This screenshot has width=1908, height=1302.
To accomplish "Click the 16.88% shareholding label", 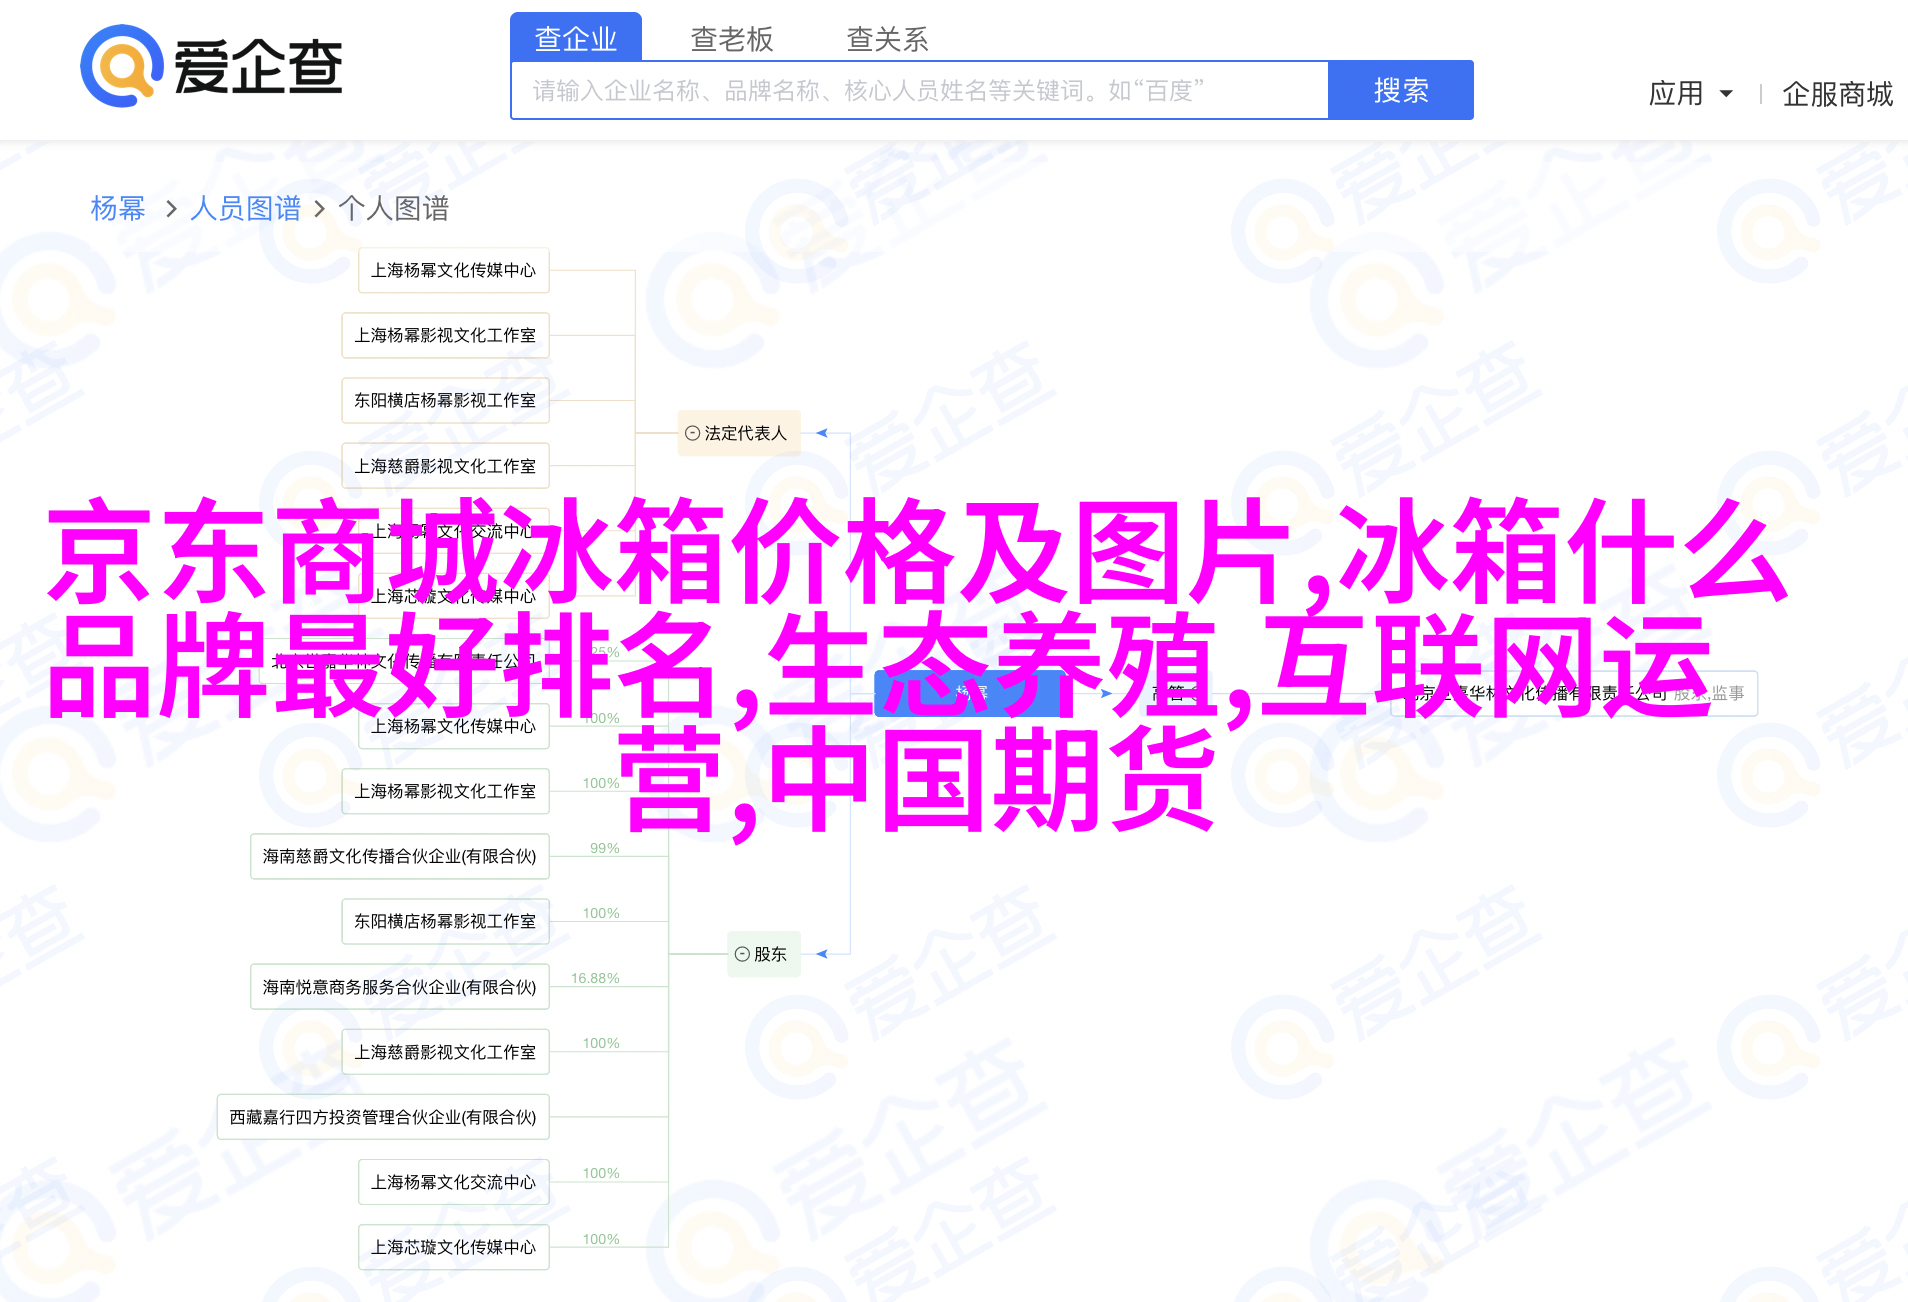I will [595, 978].
